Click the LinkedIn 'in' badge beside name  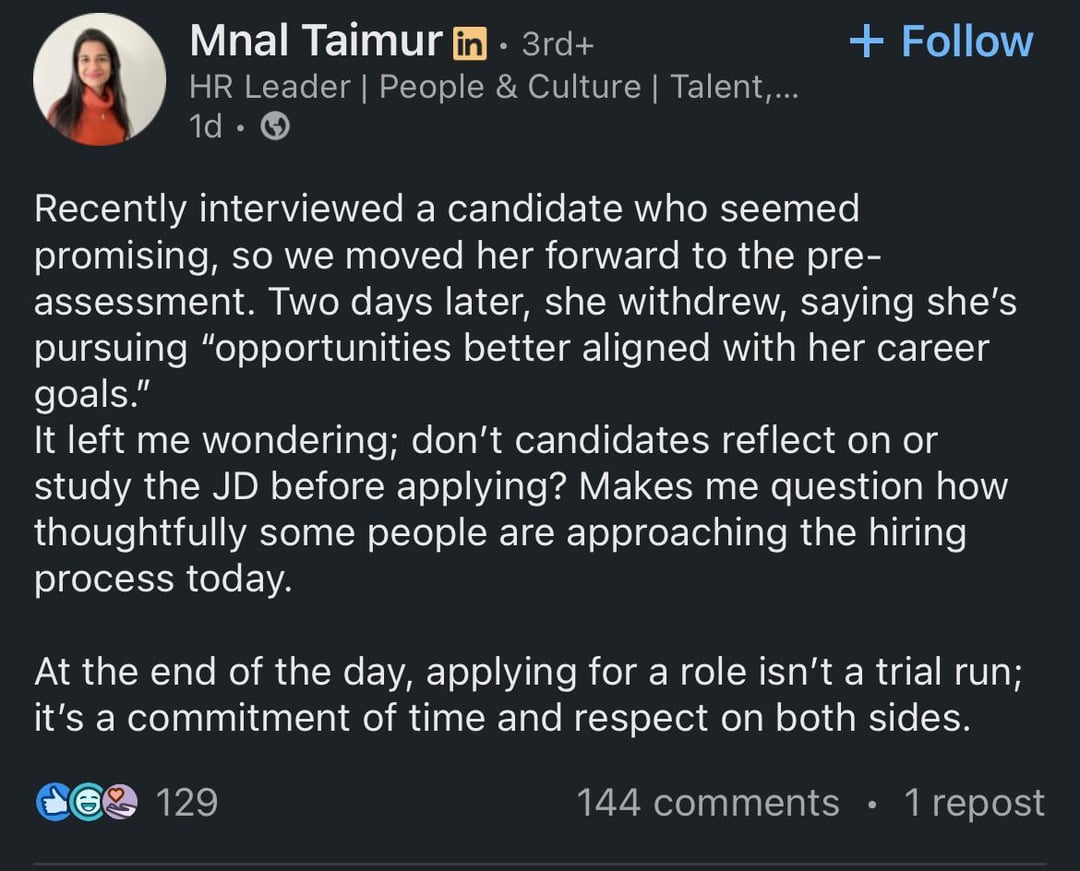click(x=469, y=42)
